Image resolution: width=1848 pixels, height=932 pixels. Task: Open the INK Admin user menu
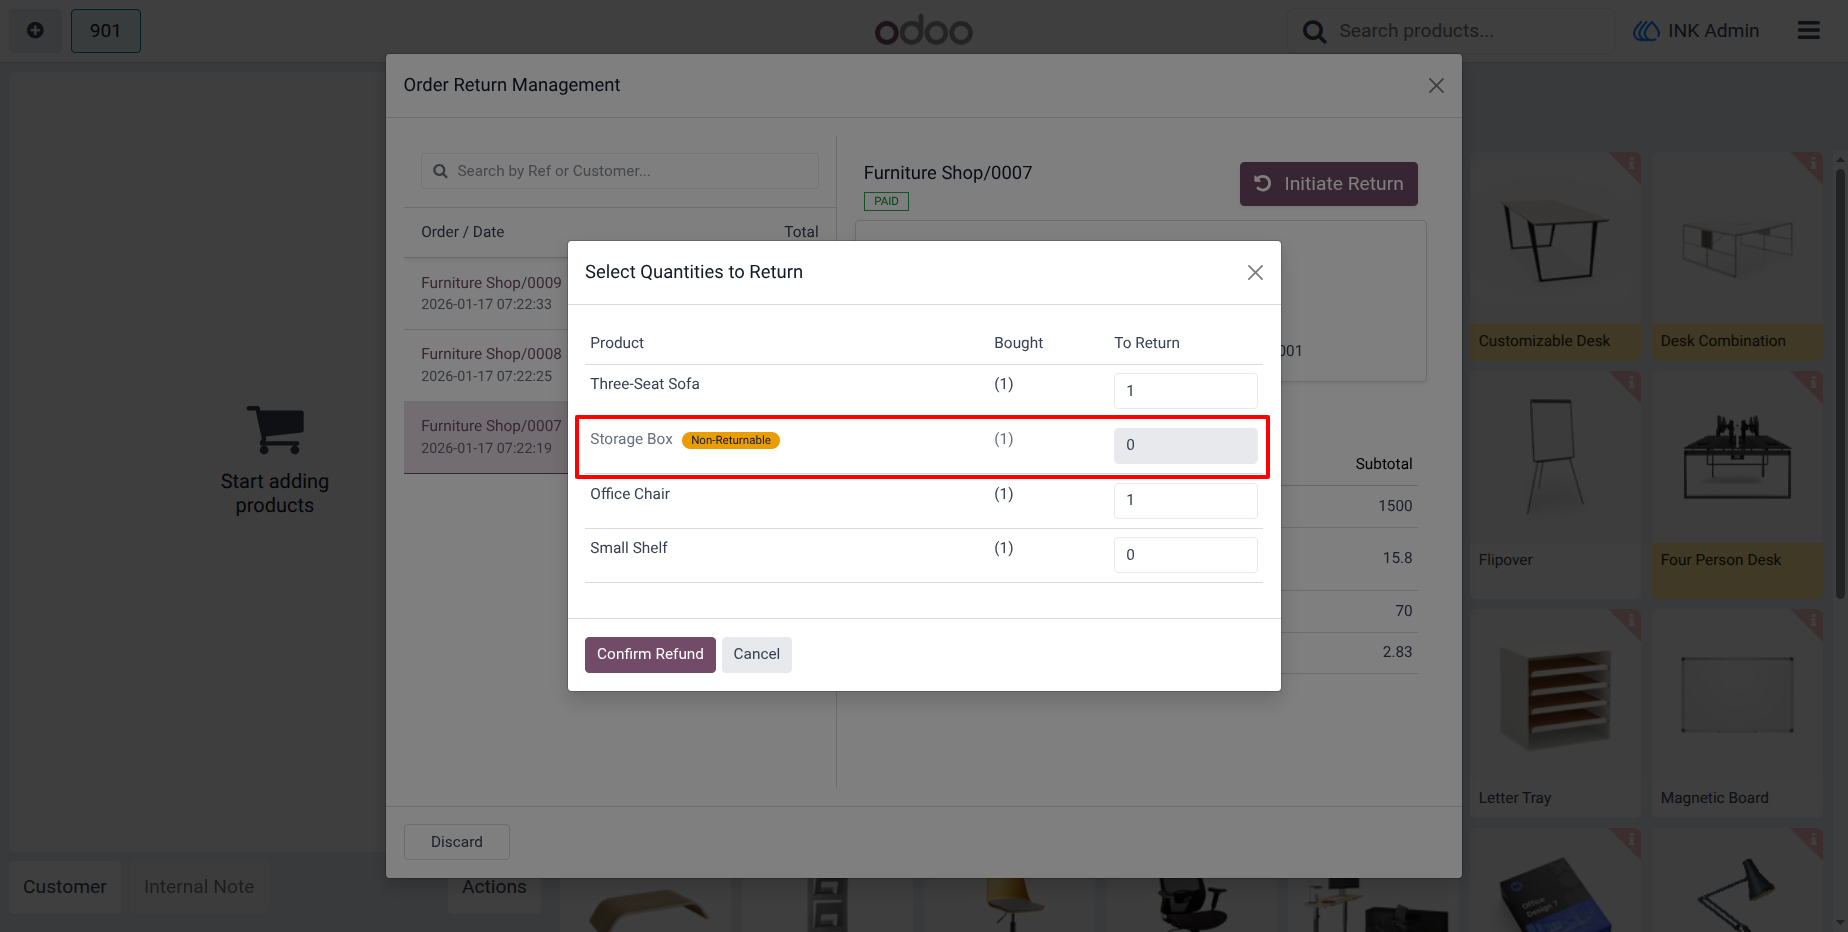pyautogui.click(x=1696, y=31)
